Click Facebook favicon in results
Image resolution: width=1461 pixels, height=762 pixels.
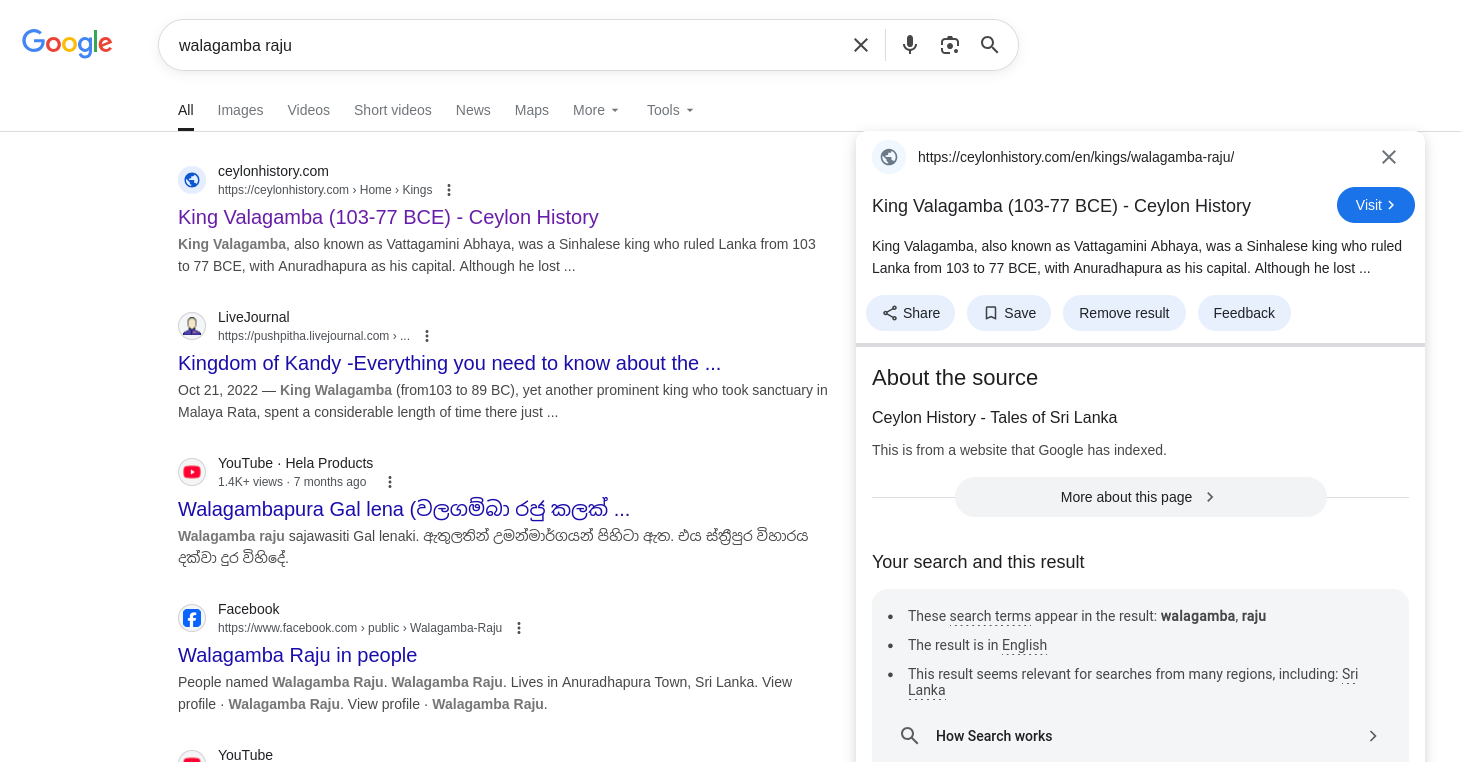[x=192, y=618]
